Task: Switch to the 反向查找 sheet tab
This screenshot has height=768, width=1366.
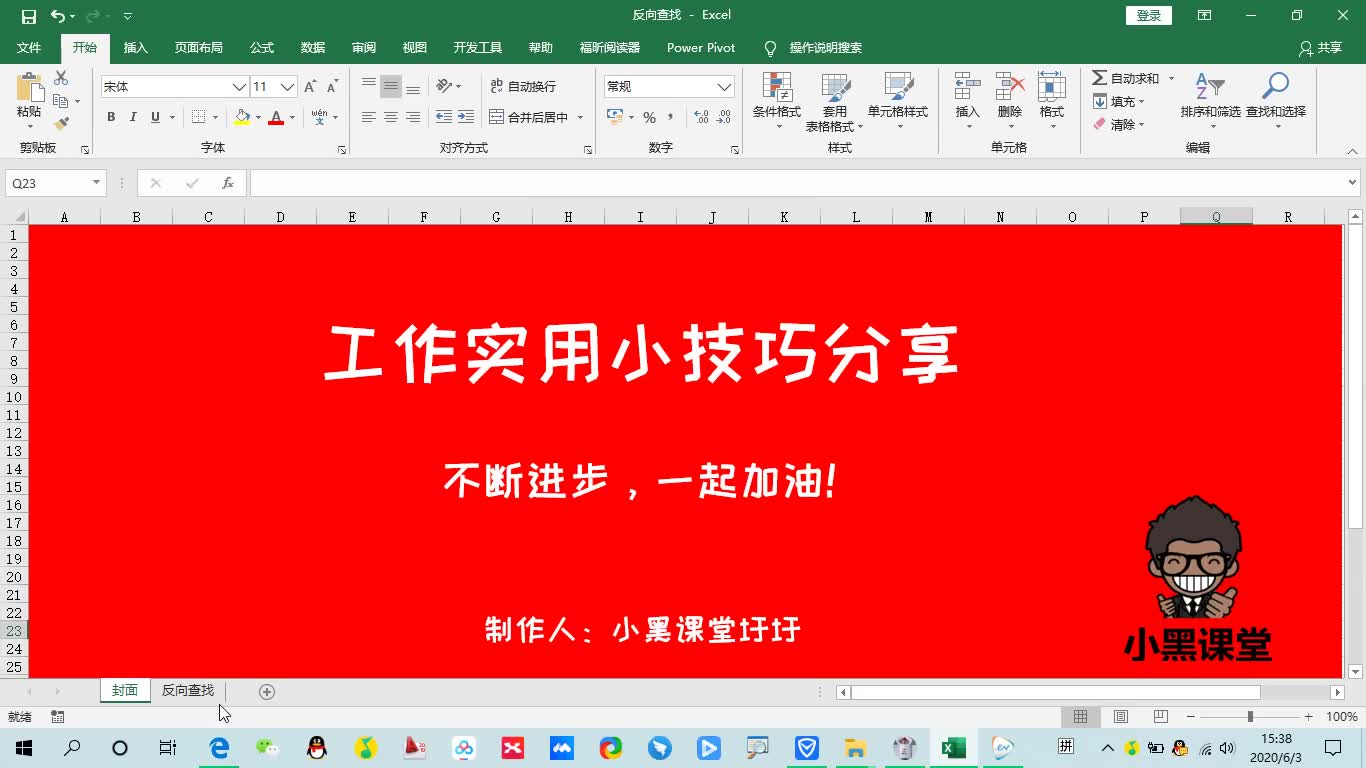Action: pyautogui.click(x=186, y=690)
